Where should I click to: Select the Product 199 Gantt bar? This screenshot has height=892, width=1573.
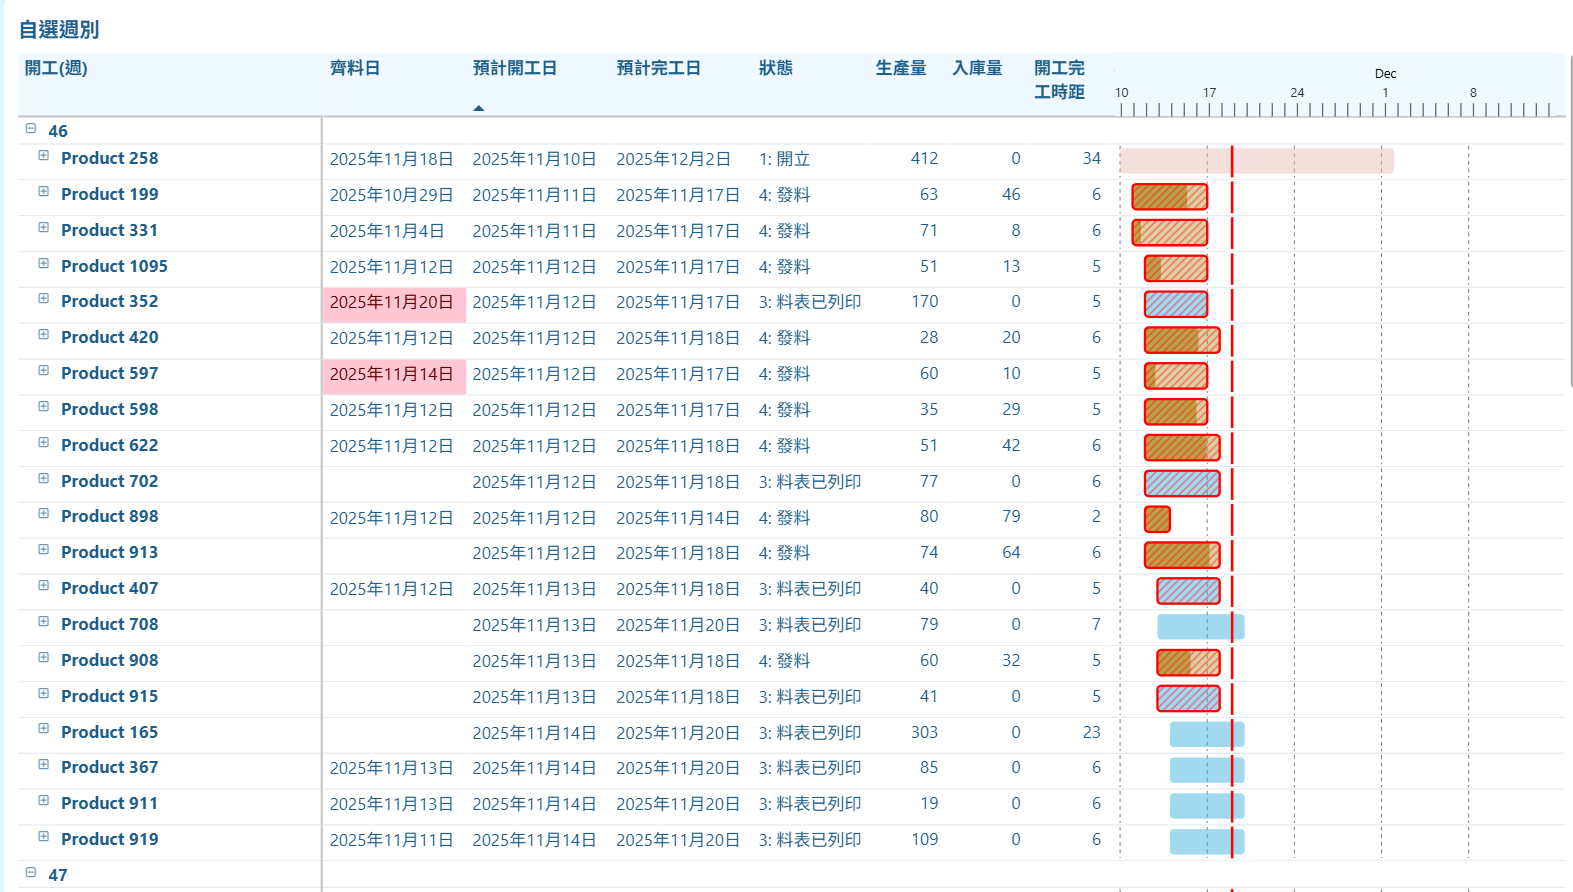click(1170, 196)
